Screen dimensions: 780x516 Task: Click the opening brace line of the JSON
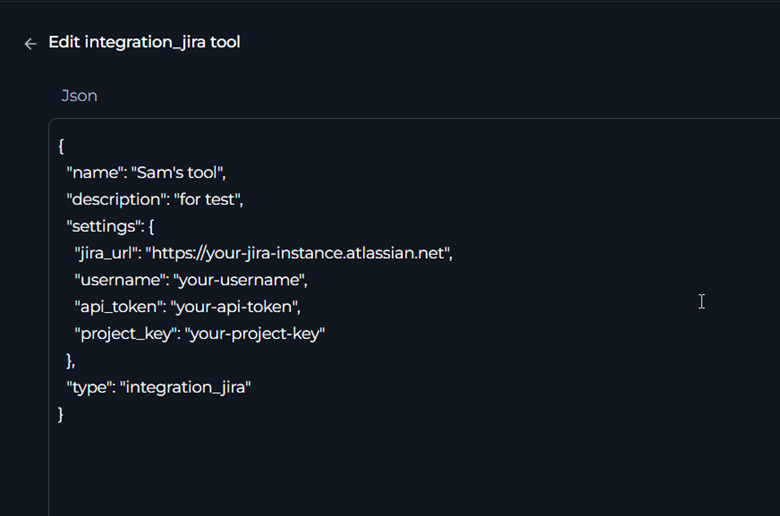(x=61, y=146)
